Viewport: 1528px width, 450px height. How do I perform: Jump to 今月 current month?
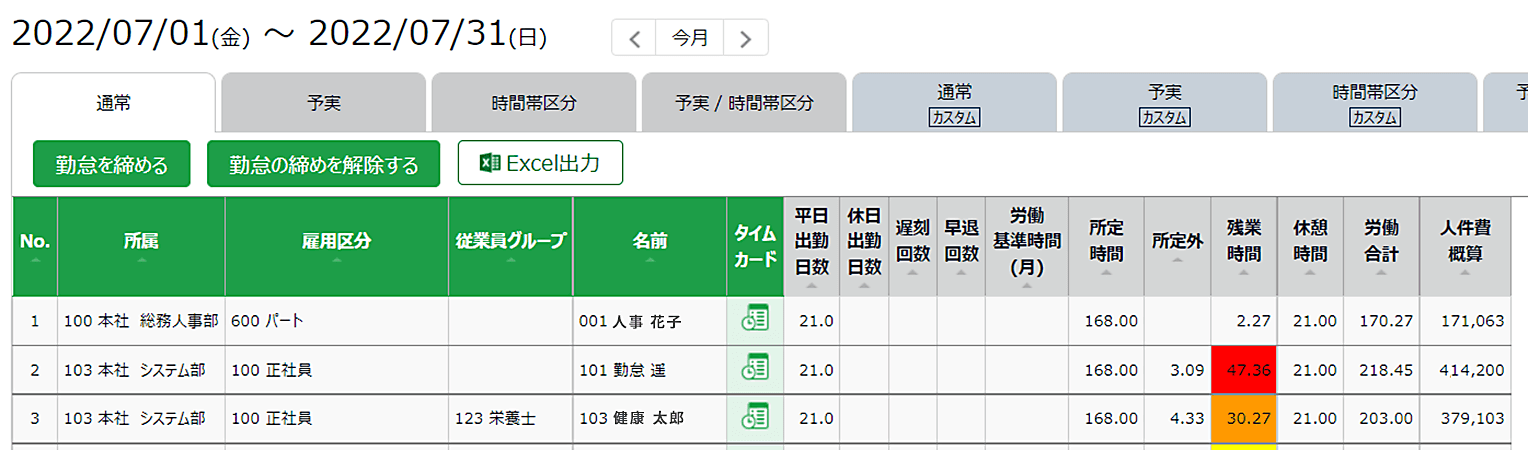pyautogui.click(x=690, y=38)
